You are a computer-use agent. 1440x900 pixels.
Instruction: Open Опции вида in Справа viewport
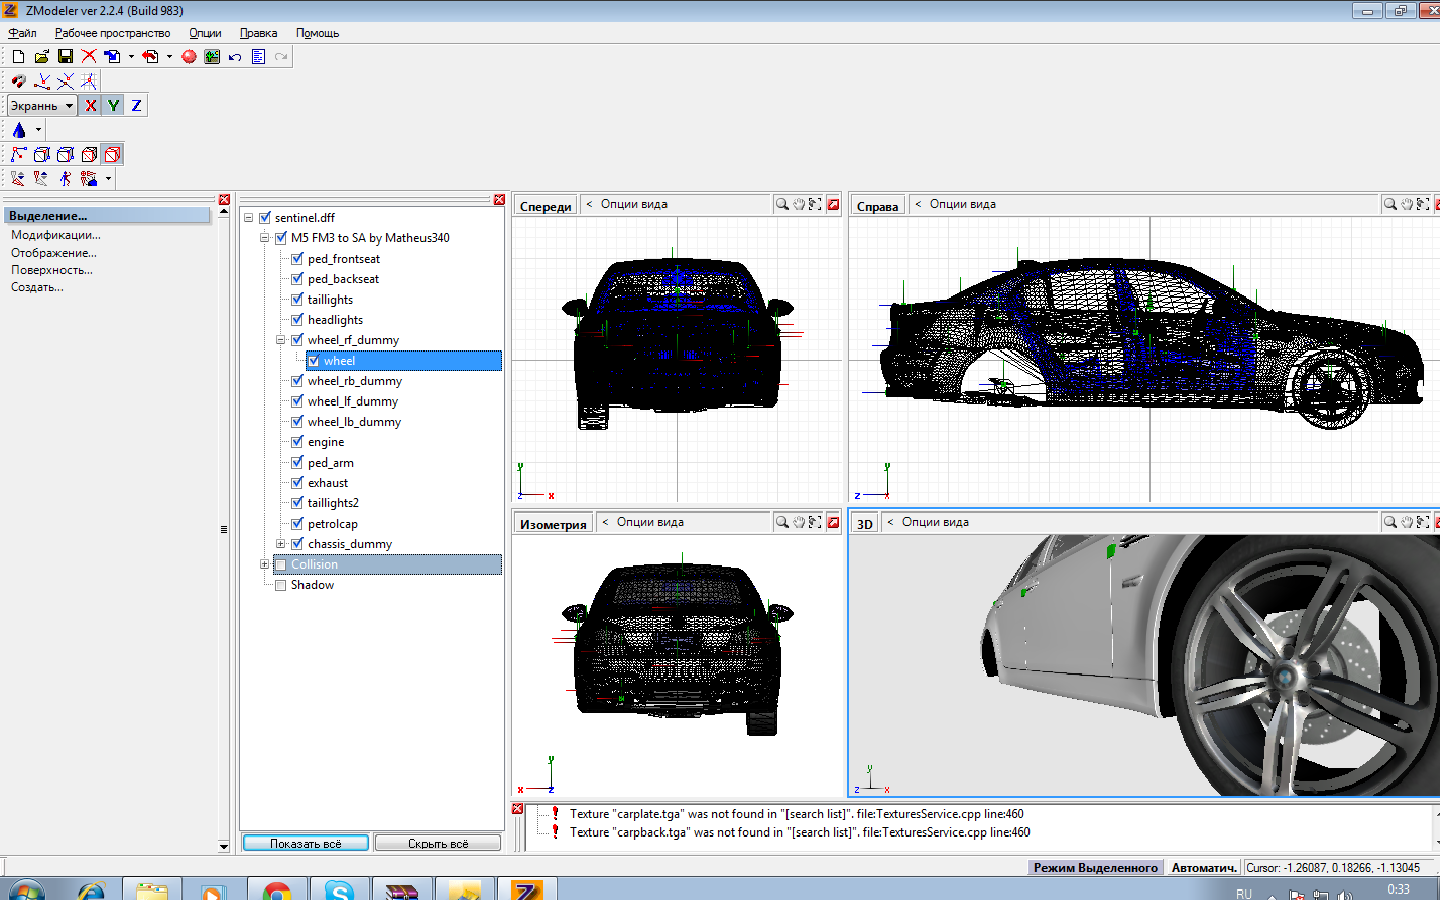pos(955,204)
